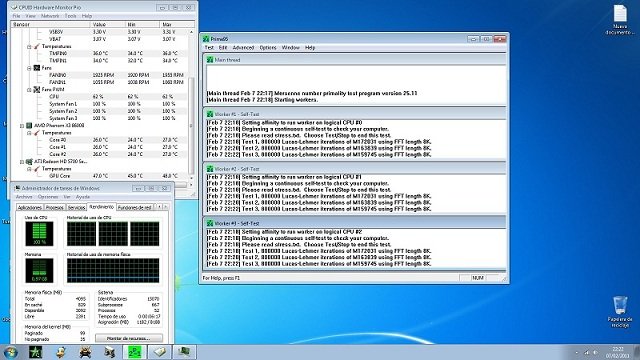
Task: Click the volume icon in system tray
Action: tap(596, 352)
